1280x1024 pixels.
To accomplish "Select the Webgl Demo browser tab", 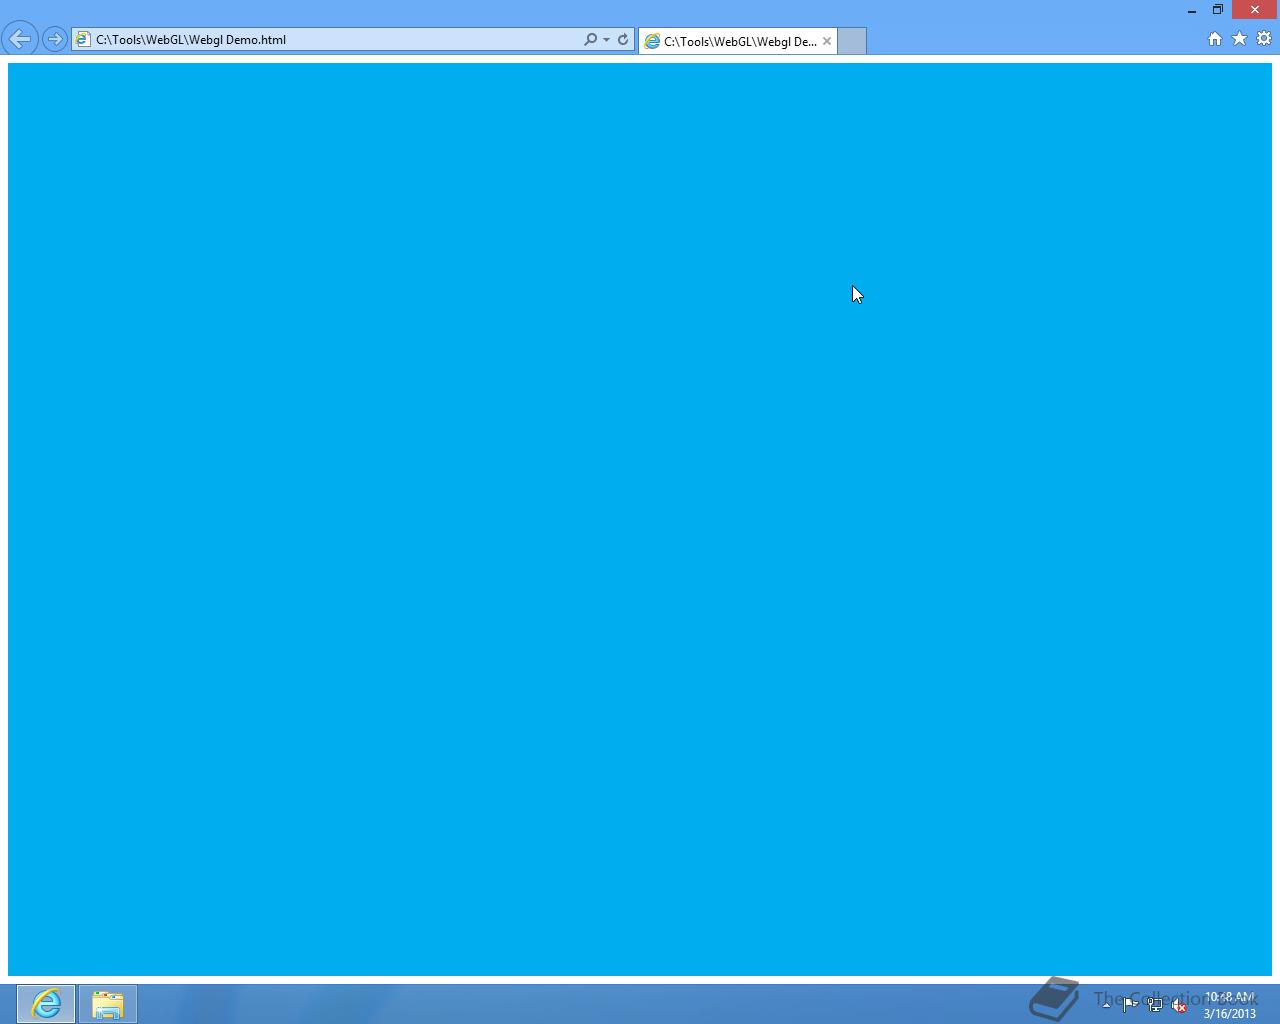I will [738, 41].
